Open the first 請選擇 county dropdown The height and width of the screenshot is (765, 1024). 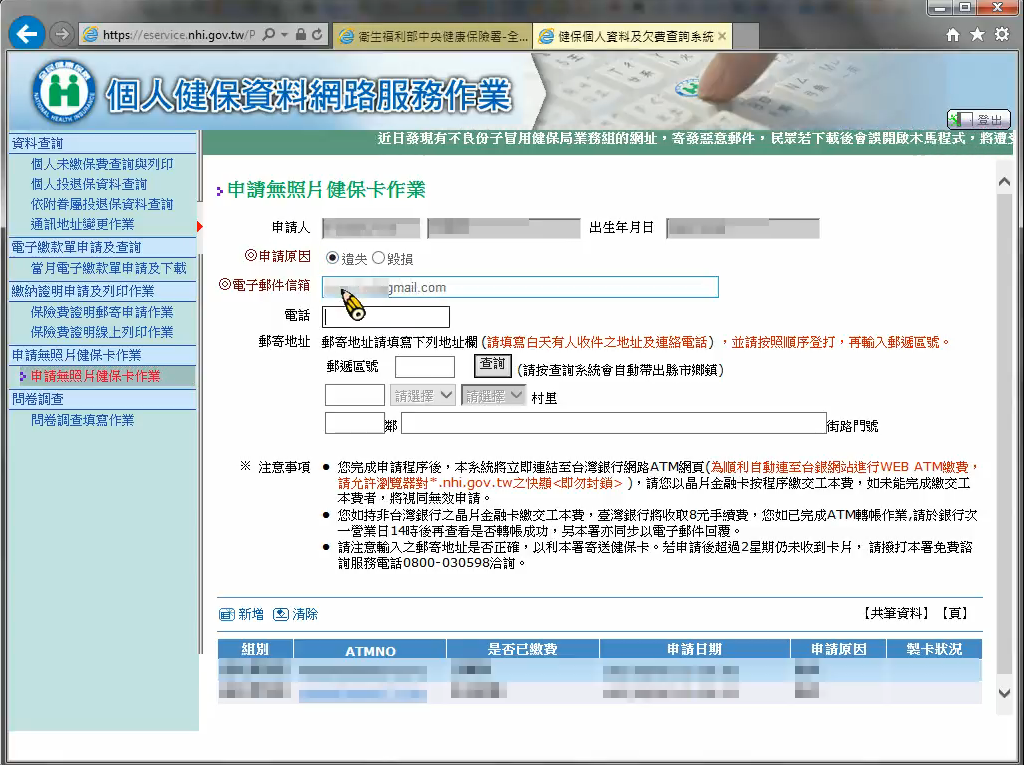pos(423,396)
